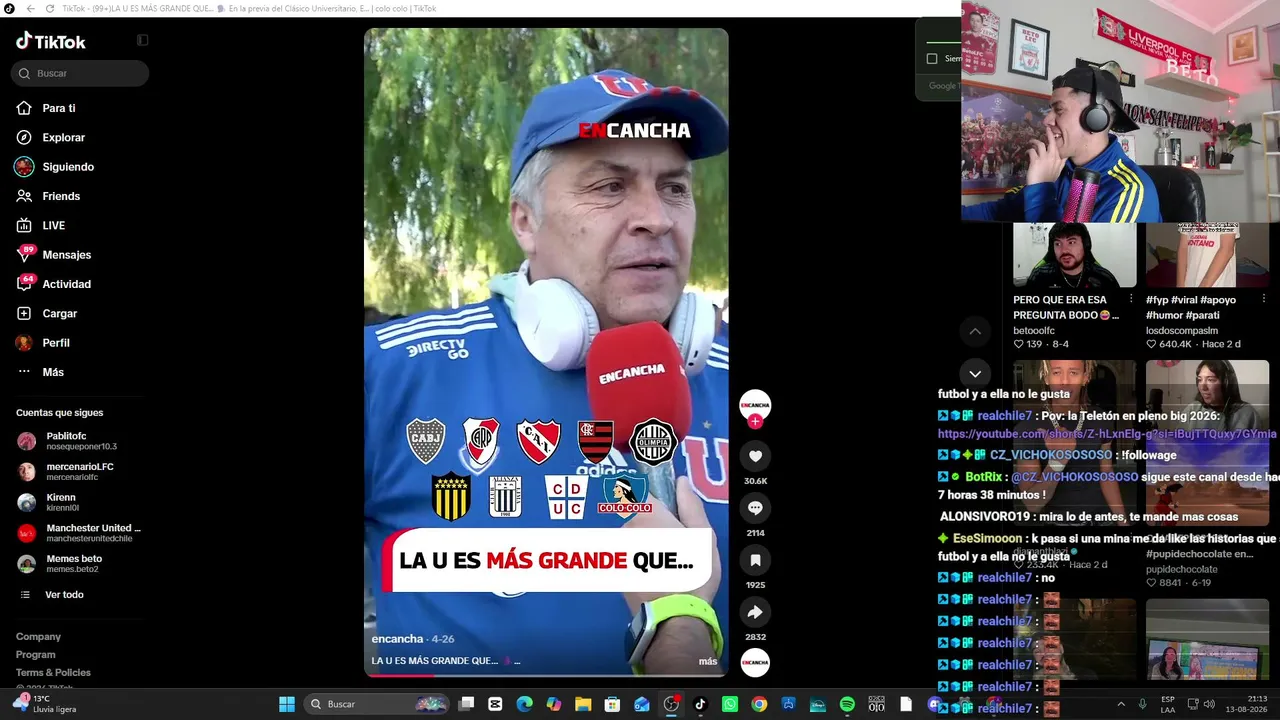
Task: Toggle the Siempre checkbox in popup
Action: pyautogui.click(x=932, y=58)
